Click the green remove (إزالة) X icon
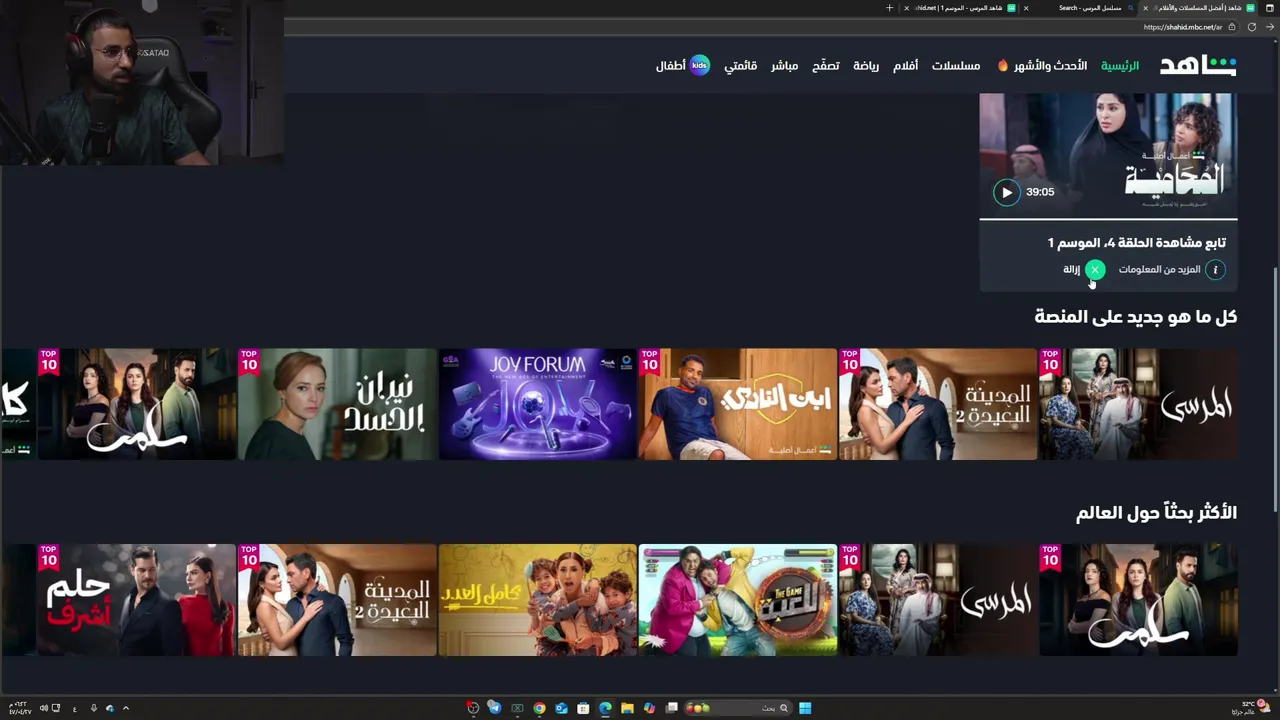The height and width of the screenshot is (720, 1280). tap(1095, 269)
